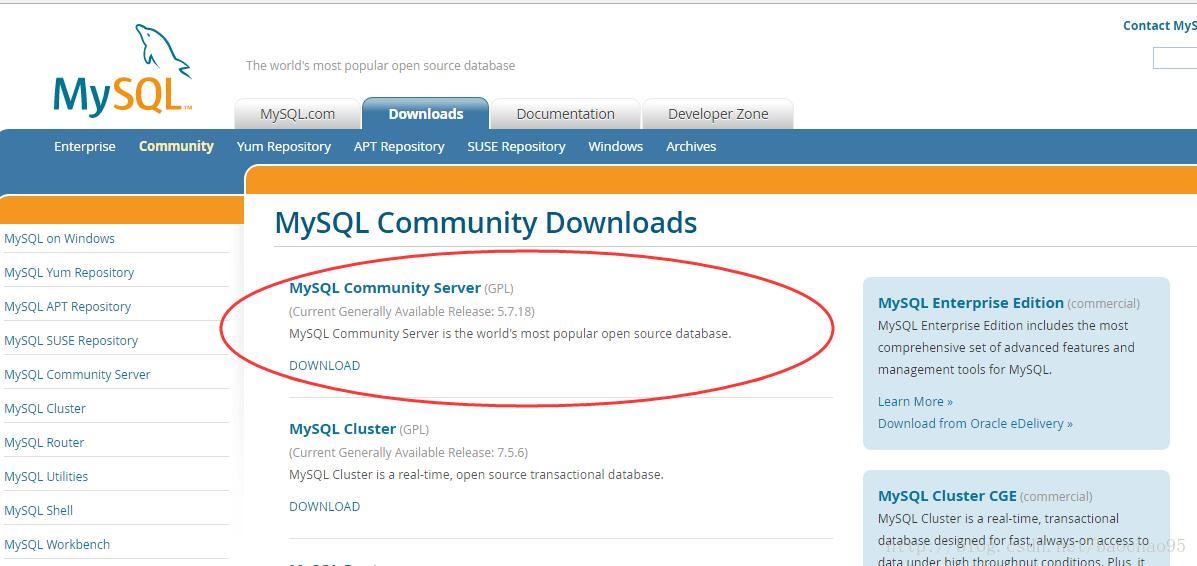The image size is (1197, 566).
Task: Select Windows in the navigation bar
Action: [615, 147]
